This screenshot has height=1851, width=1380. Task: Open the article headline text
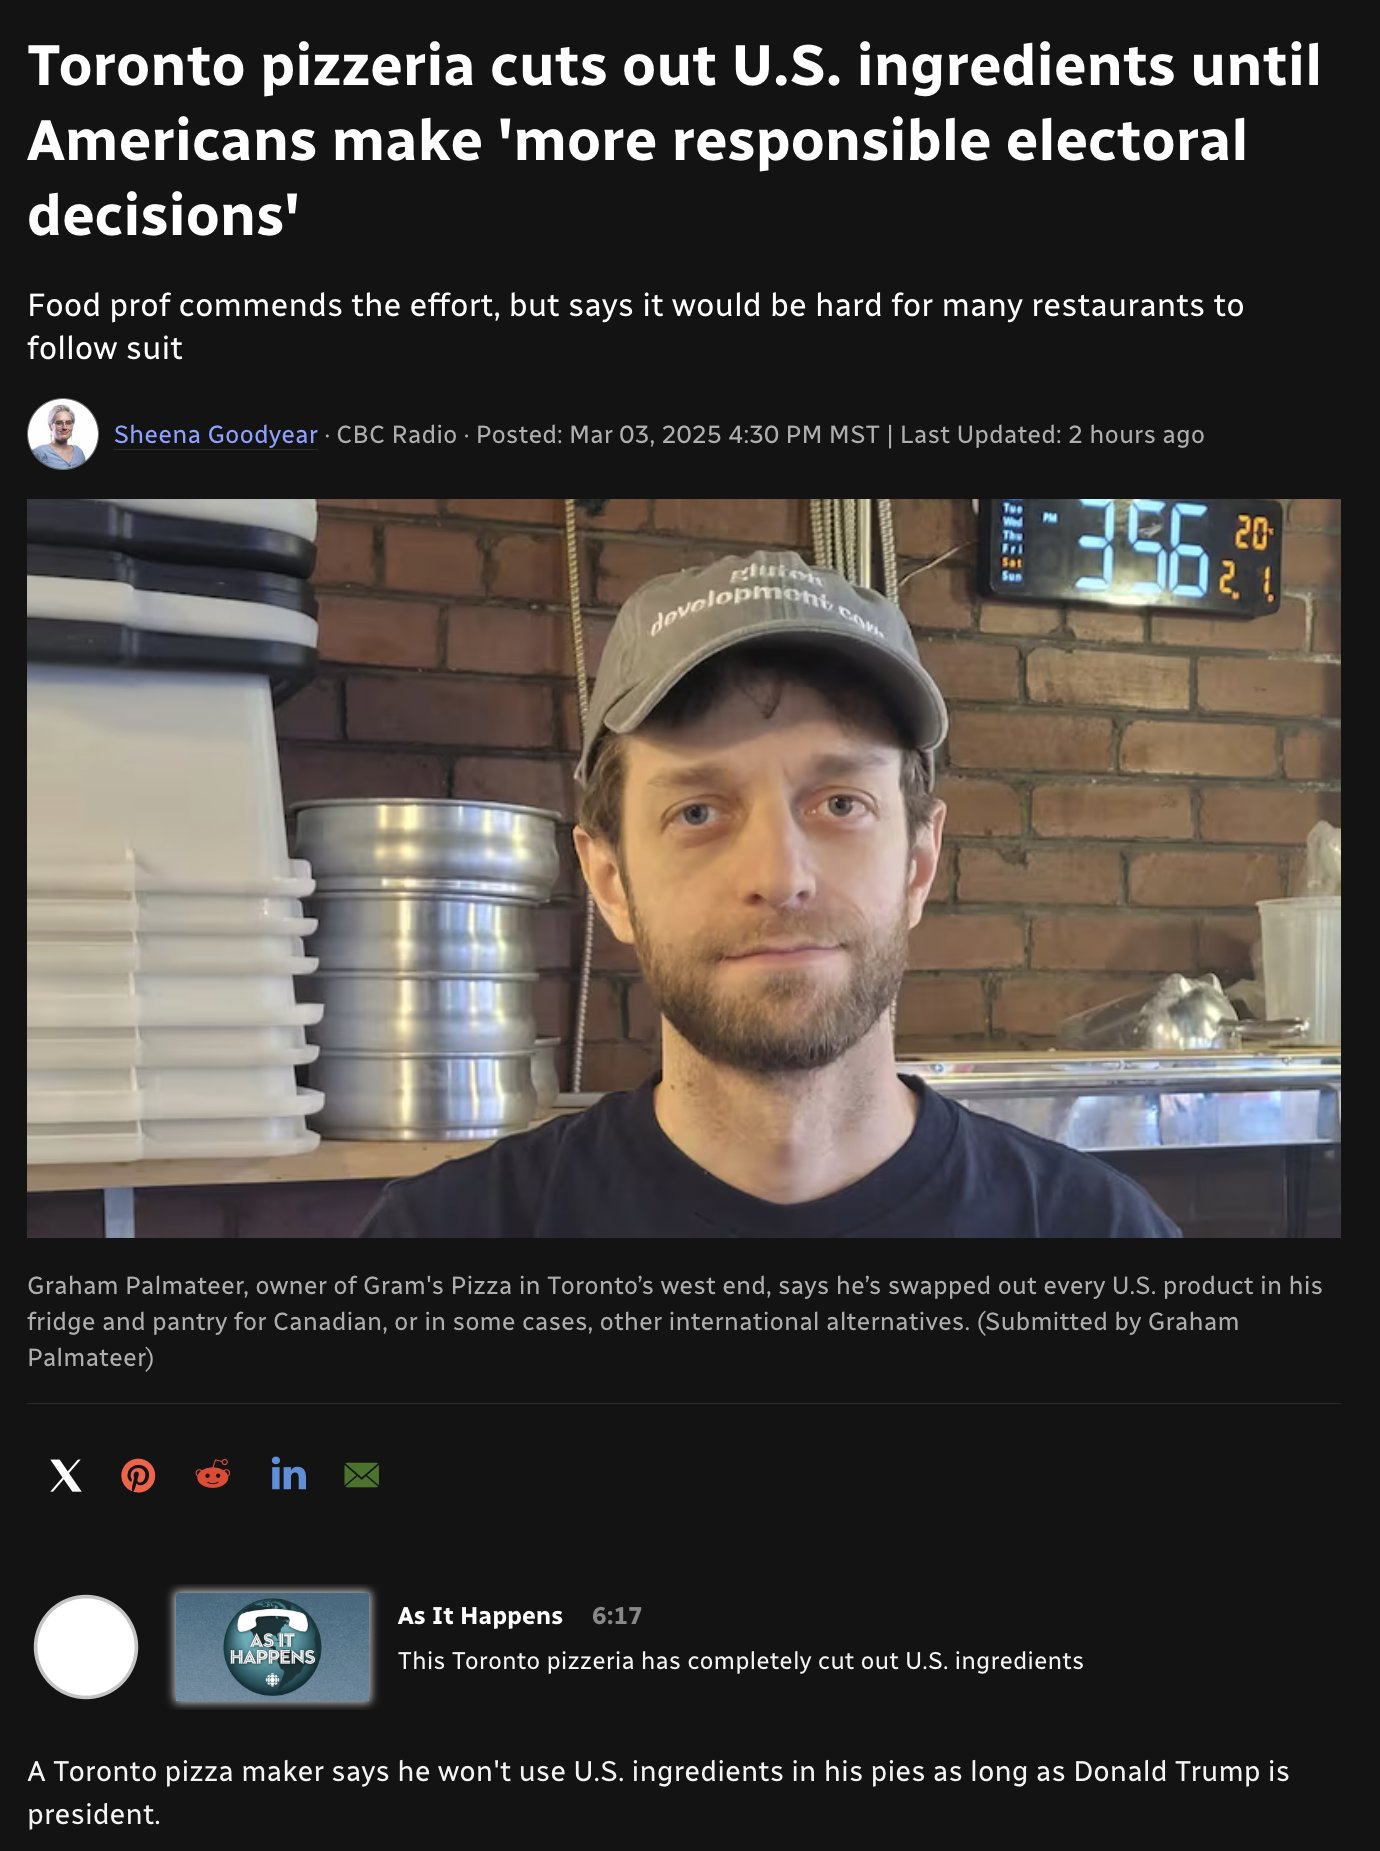[675, 140]
